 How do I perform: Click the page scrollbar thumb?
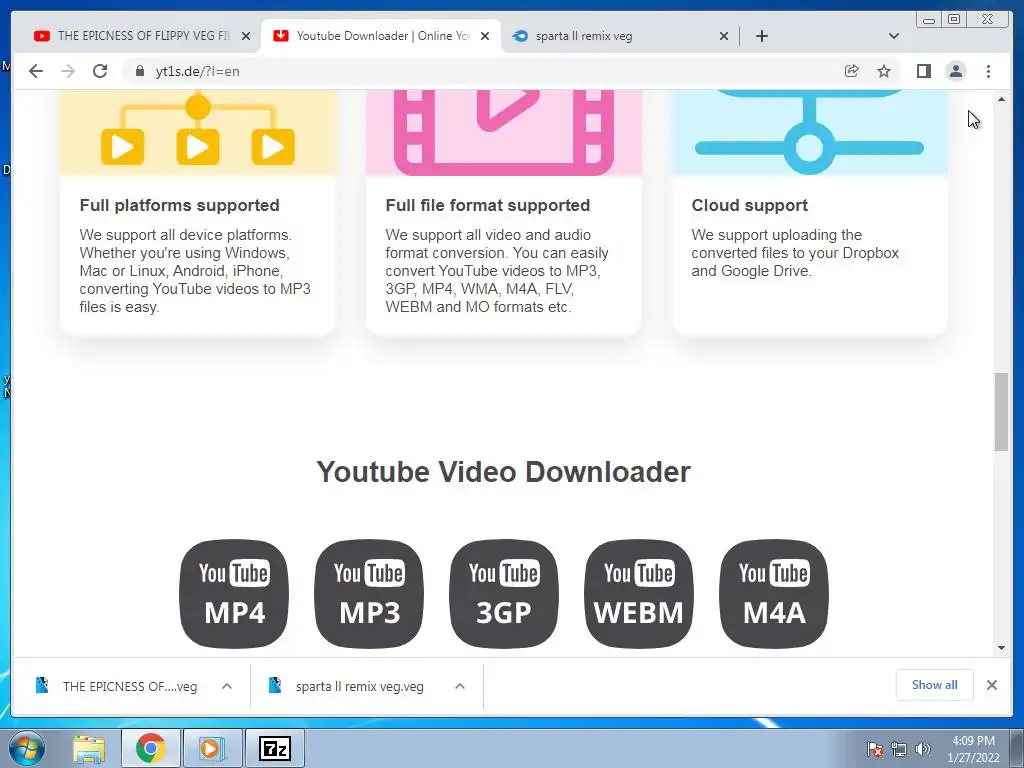click(x=1001, y=411)
